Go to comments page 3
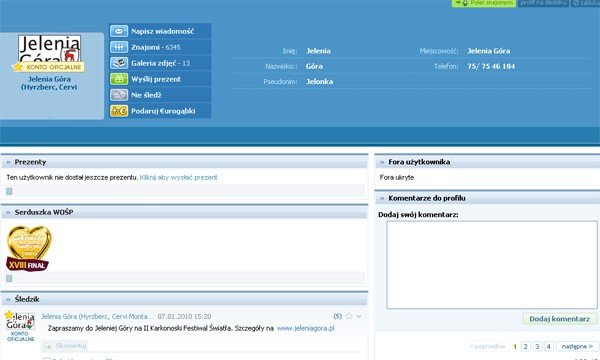Viewport: 600px width, 360px height. coord(537,346)
